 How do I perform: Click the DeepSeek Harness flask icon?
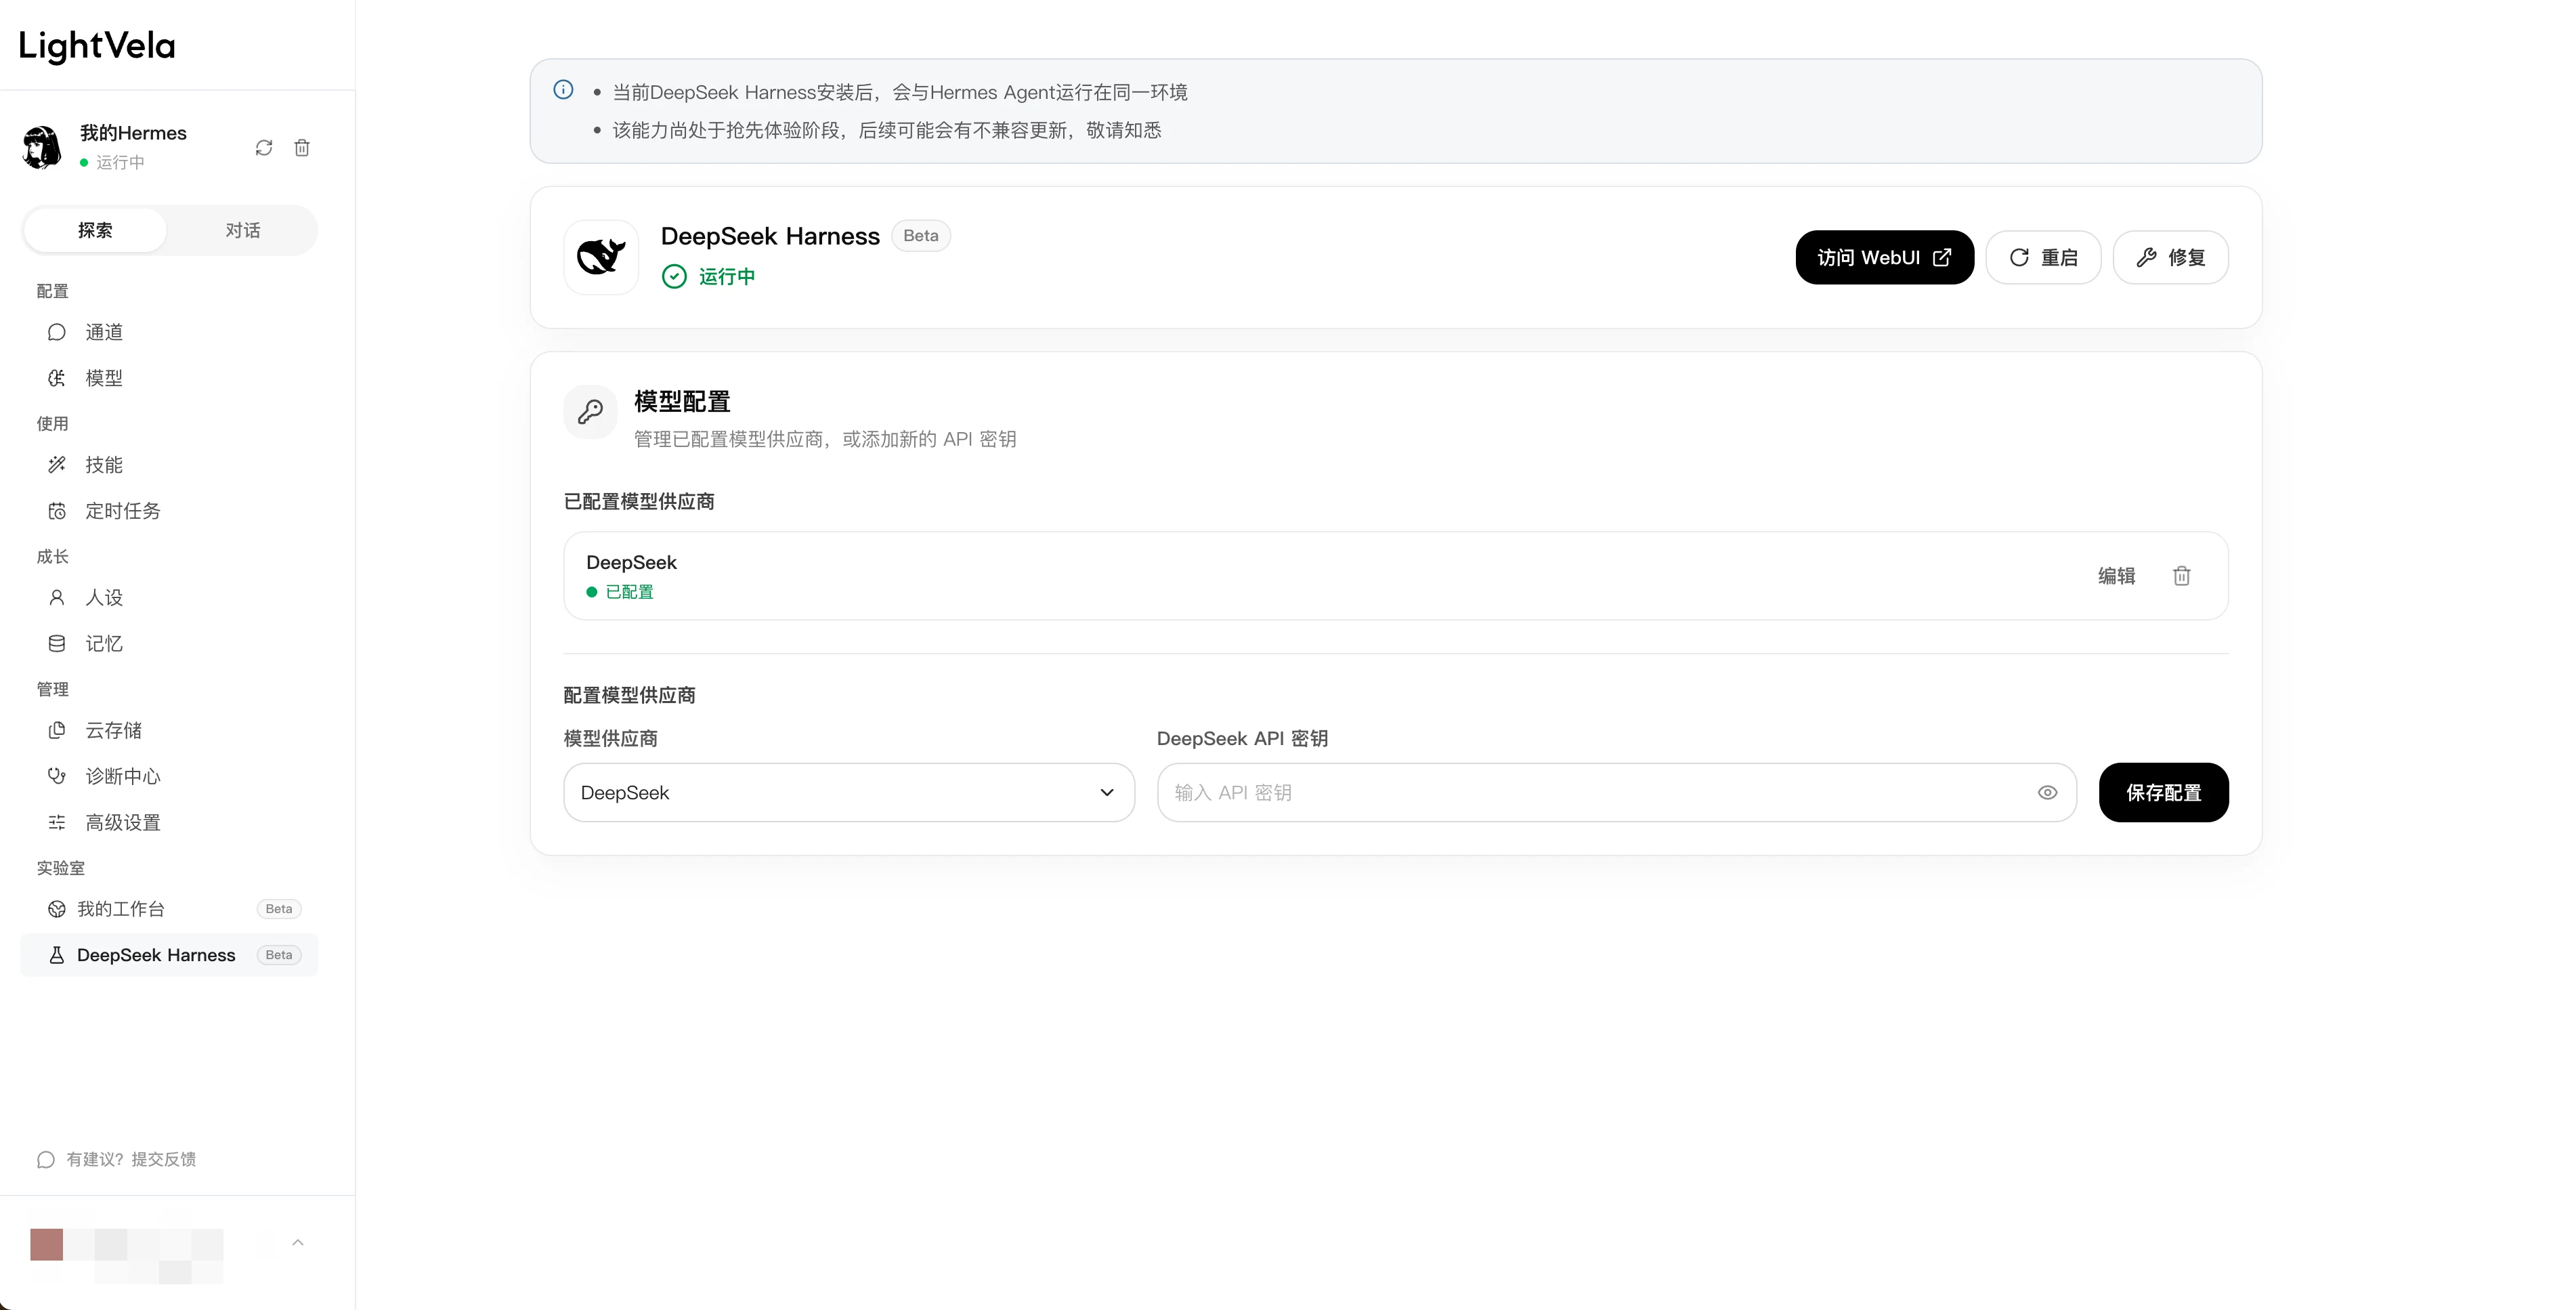[57, 955]
